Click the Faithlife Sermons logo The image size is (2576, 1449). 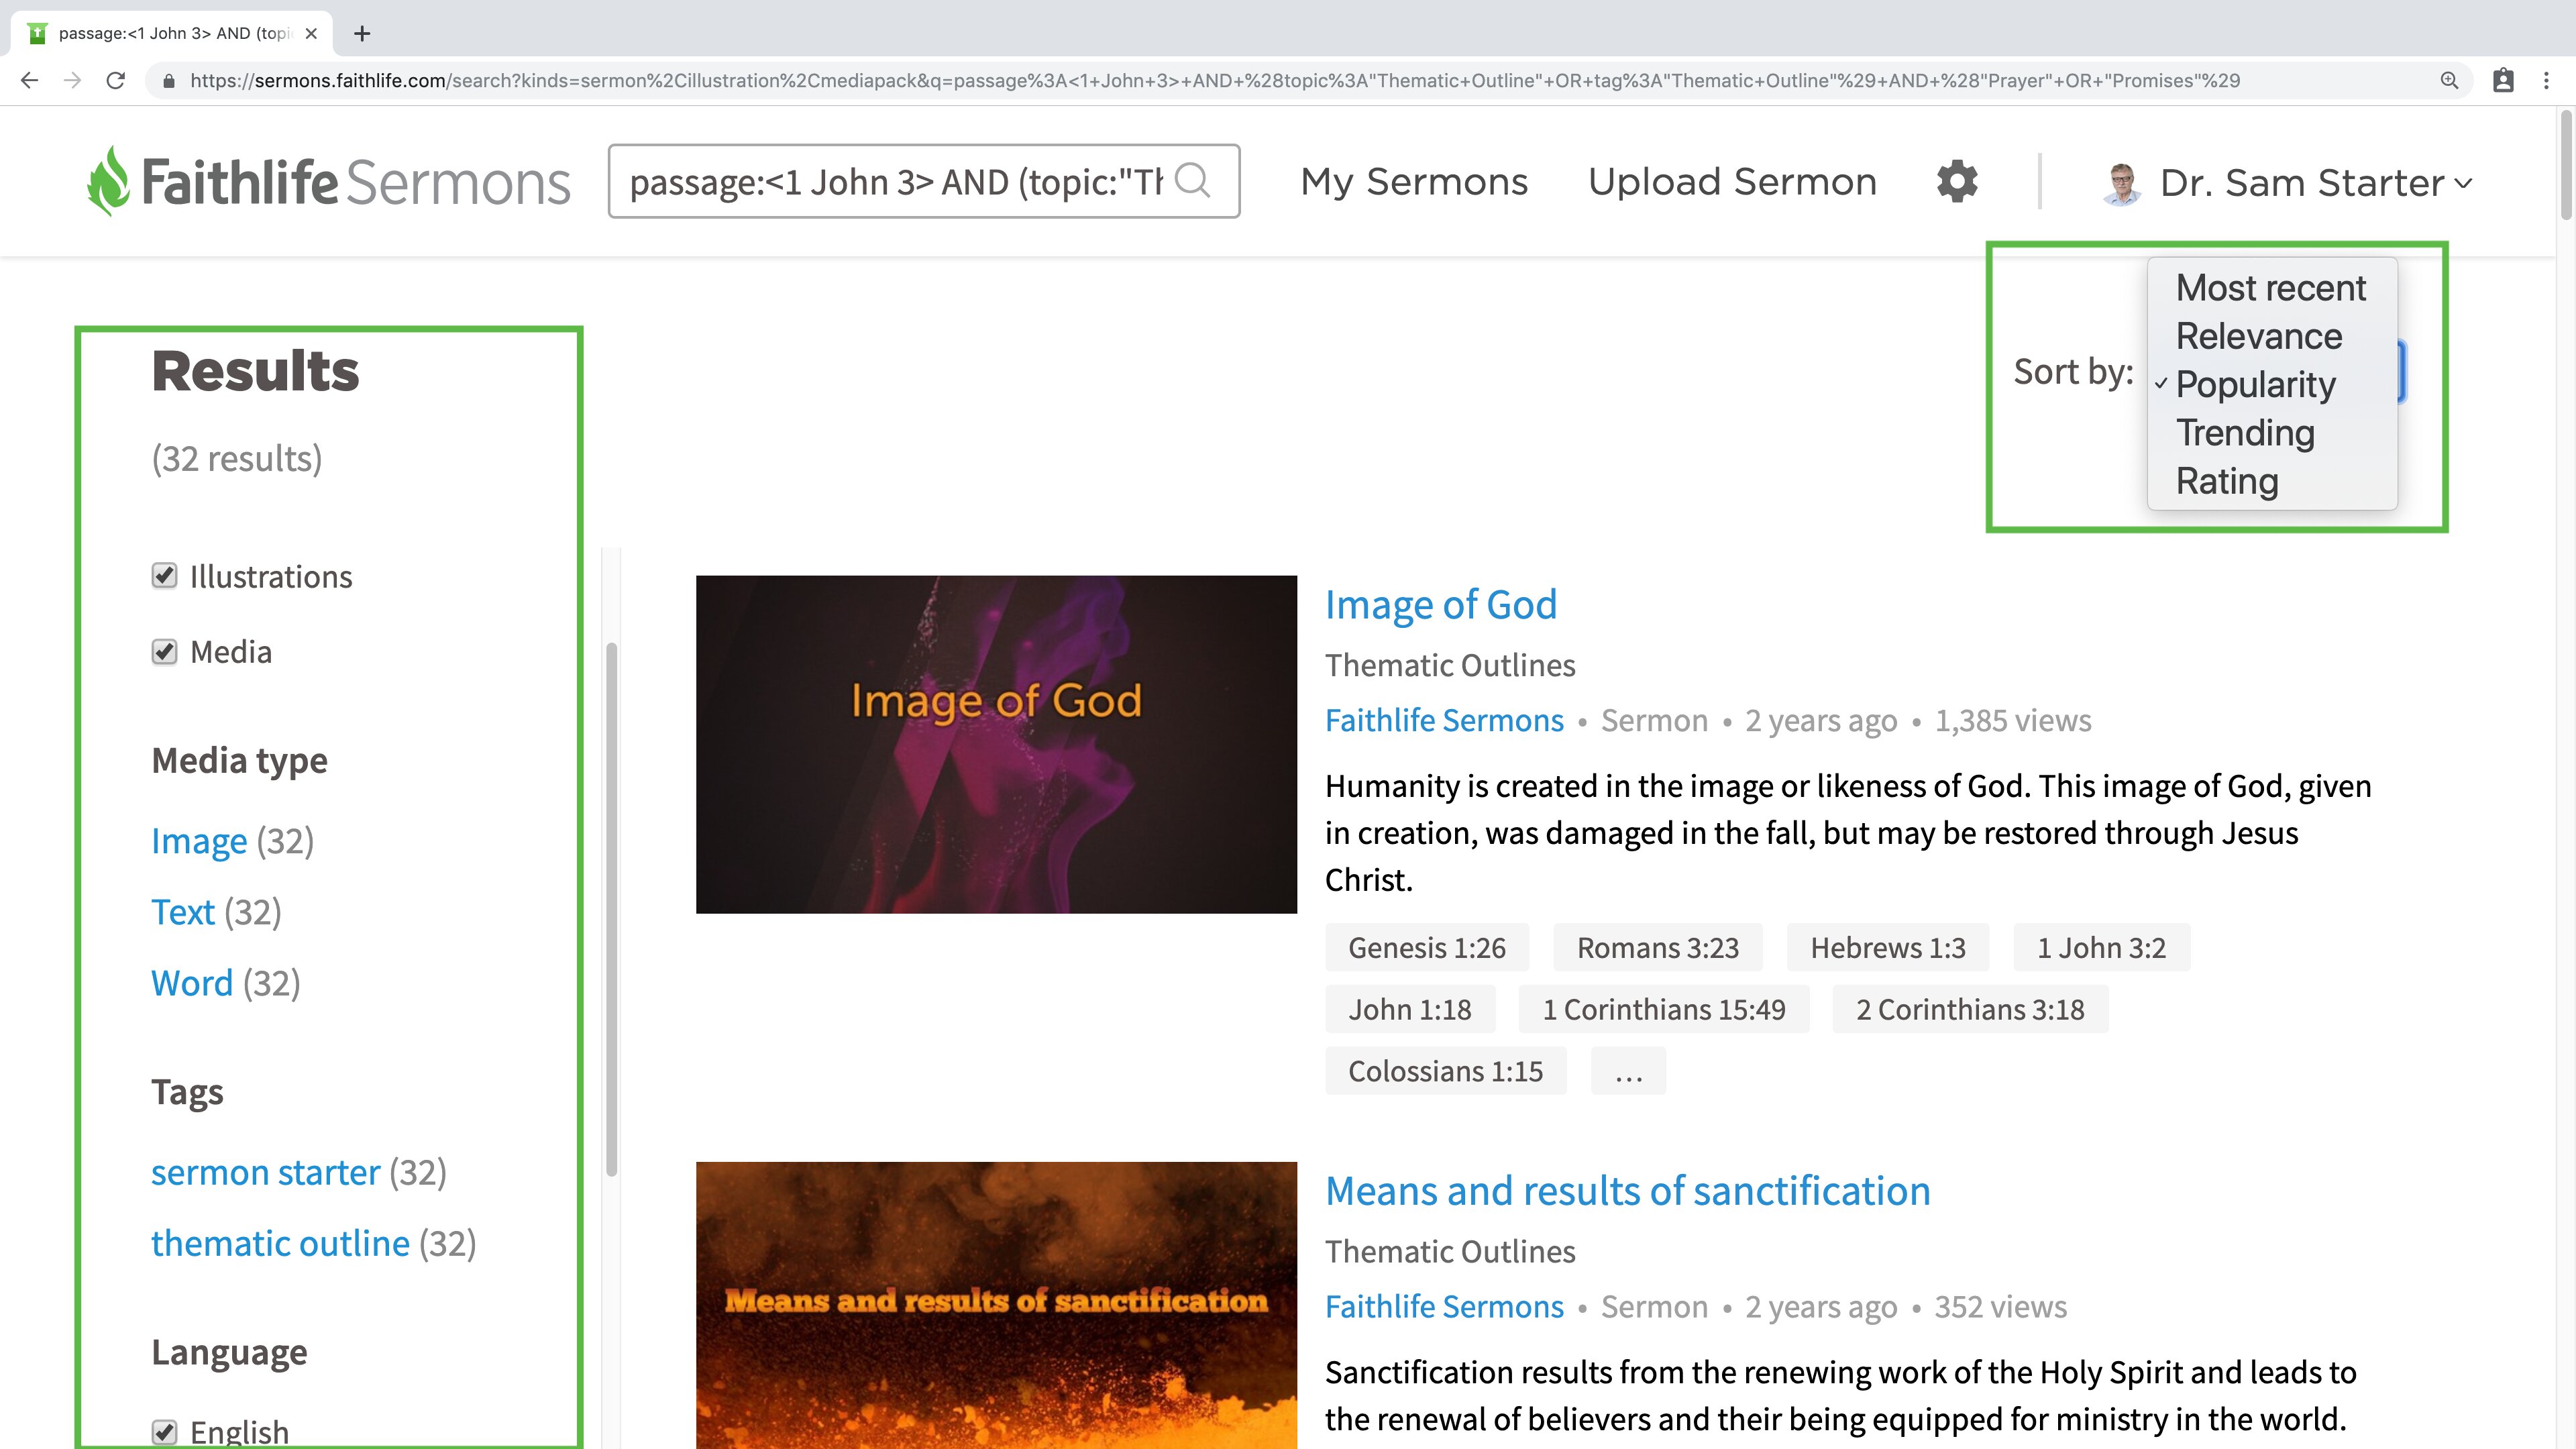tap(329, 181)
